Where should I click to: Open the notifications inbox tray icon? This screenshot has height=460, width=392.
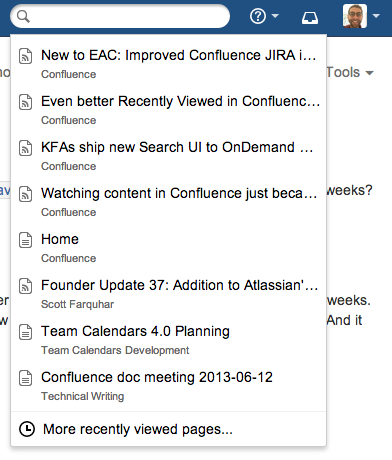coord(310,18)
